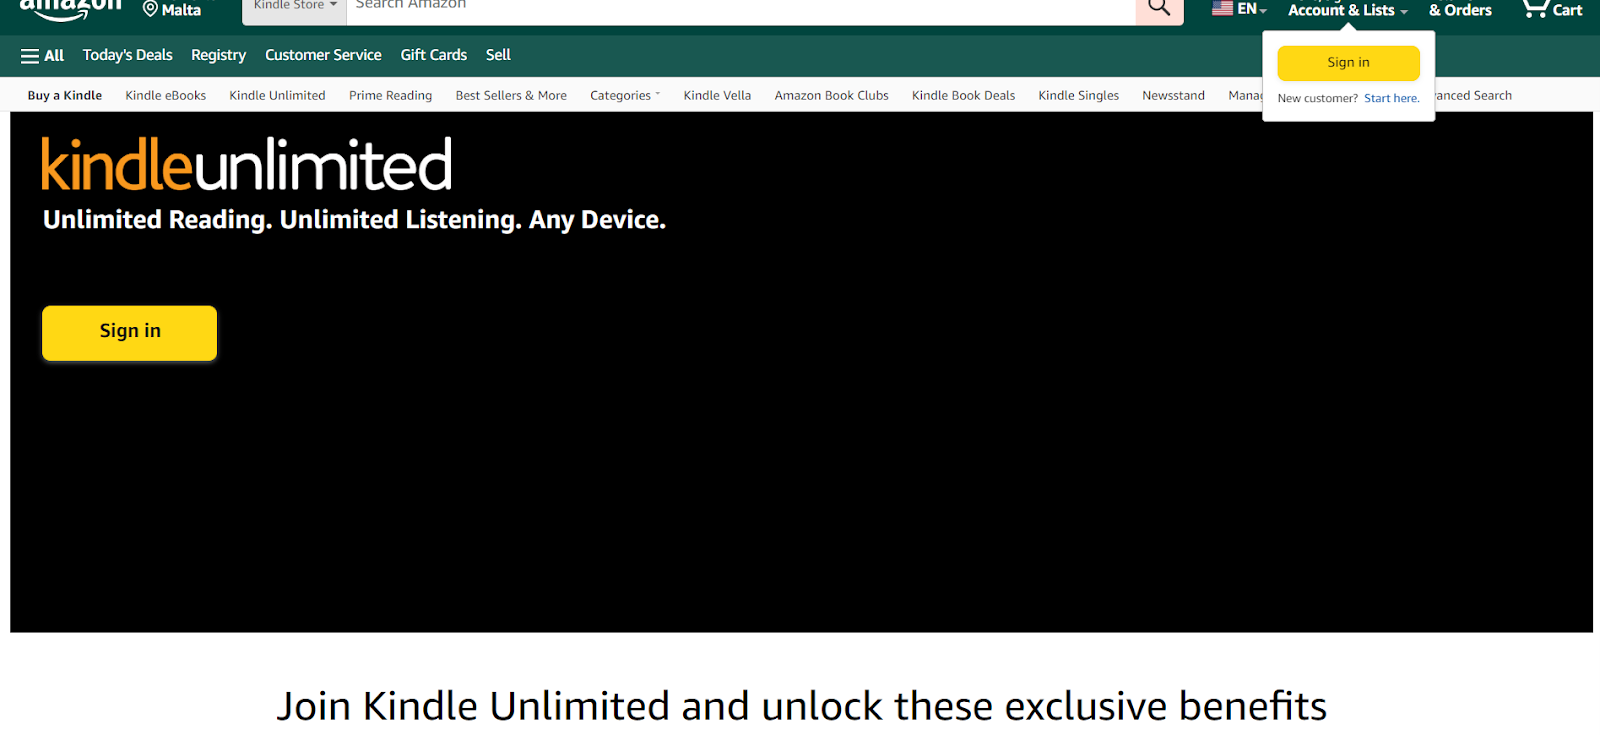Open Gift Cards
Image resolution: width=1600 pixels, height=735 pixels.
pos(434,55)
